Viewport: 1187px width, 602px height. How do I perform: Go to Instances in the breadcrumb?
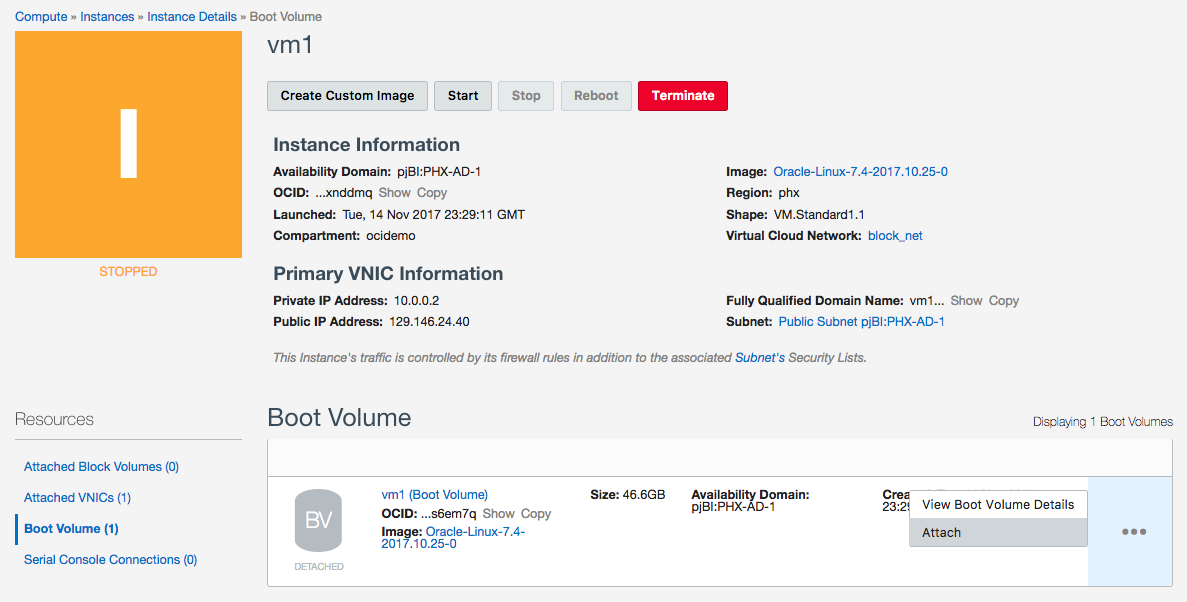(x=107, y=17)
